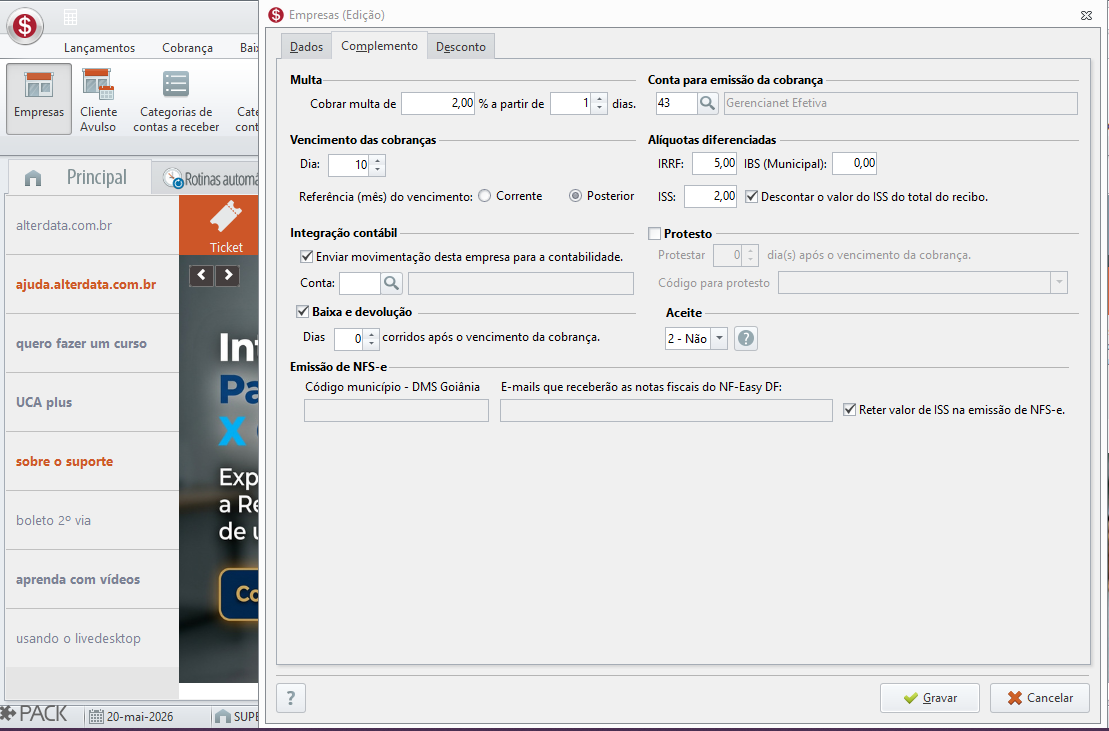The height and width of the screenshot is (731, 1109).
Task: Open the Cliente Avulso icon
Action: [x=98, y=99]
